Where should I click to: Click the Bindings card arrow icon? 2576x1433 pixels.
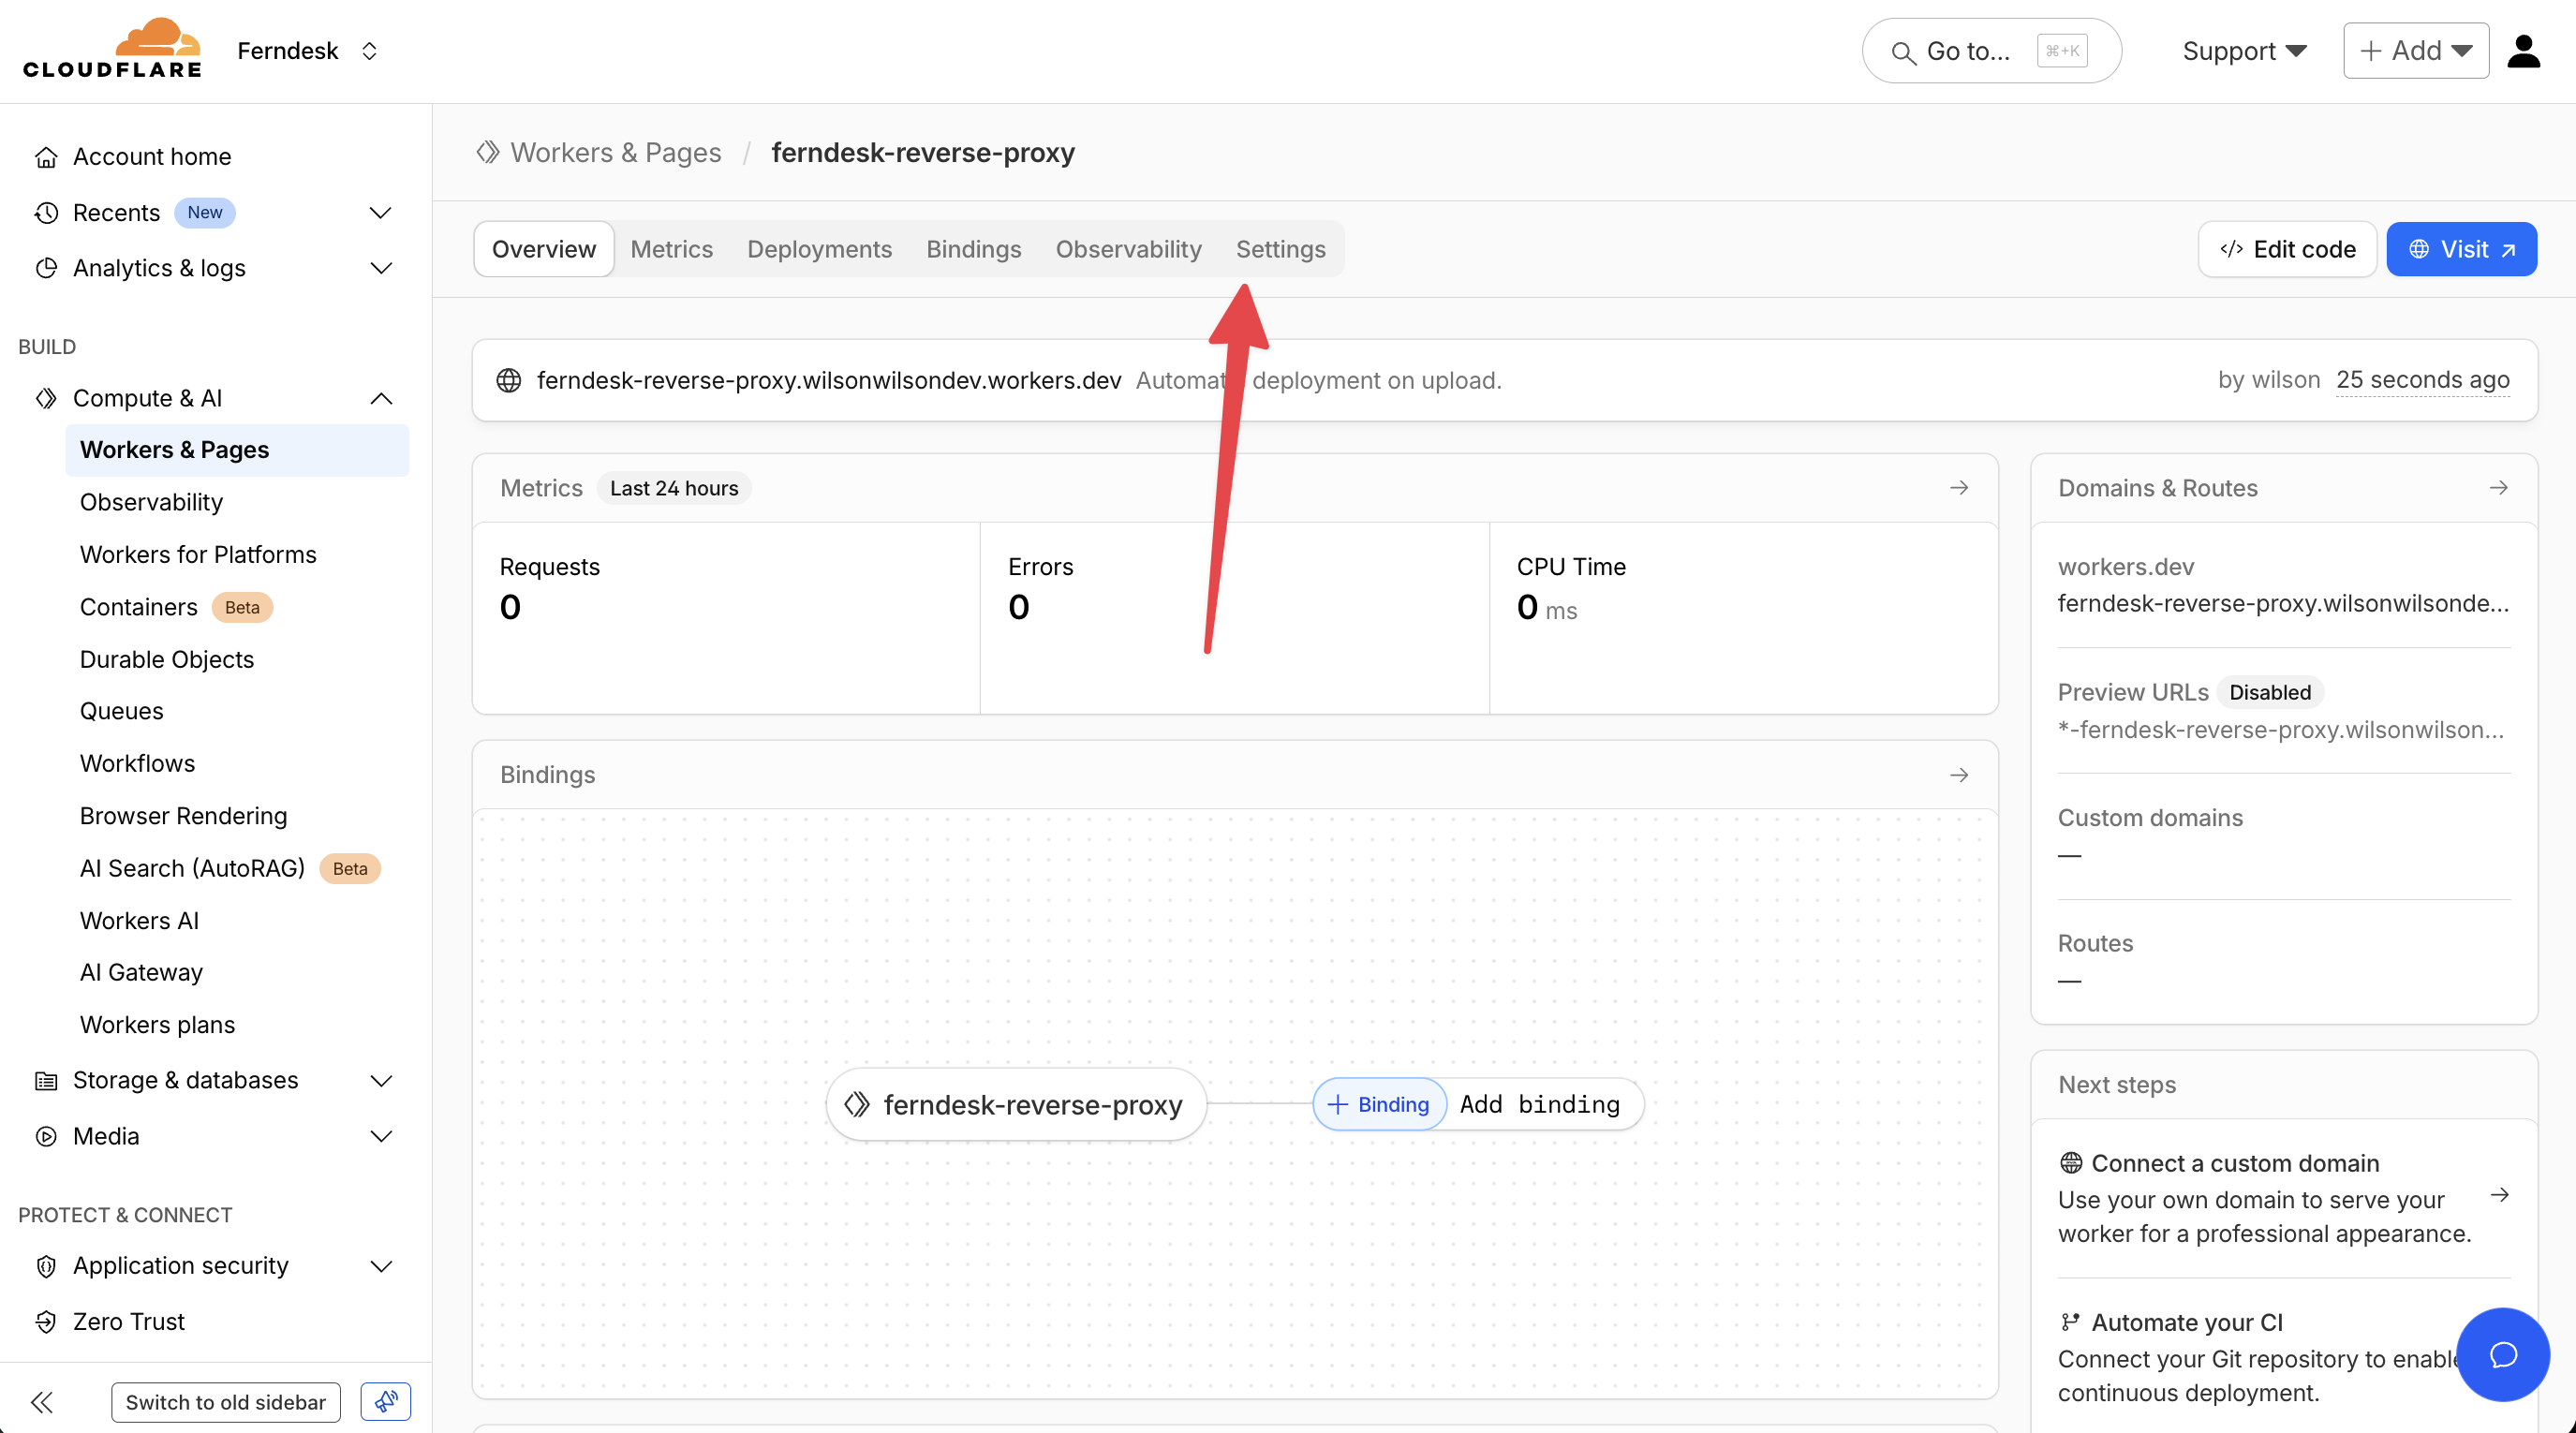1958,775
